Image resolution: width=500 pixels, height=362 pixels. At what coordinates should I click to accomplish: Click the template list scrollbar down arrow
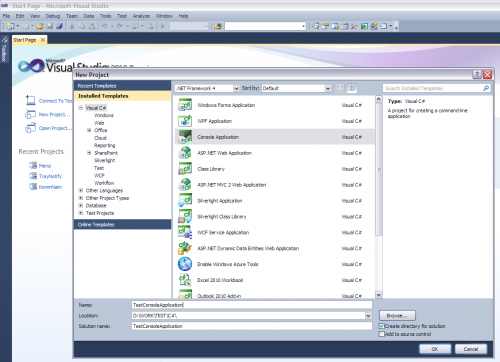[x=379, y=295]
